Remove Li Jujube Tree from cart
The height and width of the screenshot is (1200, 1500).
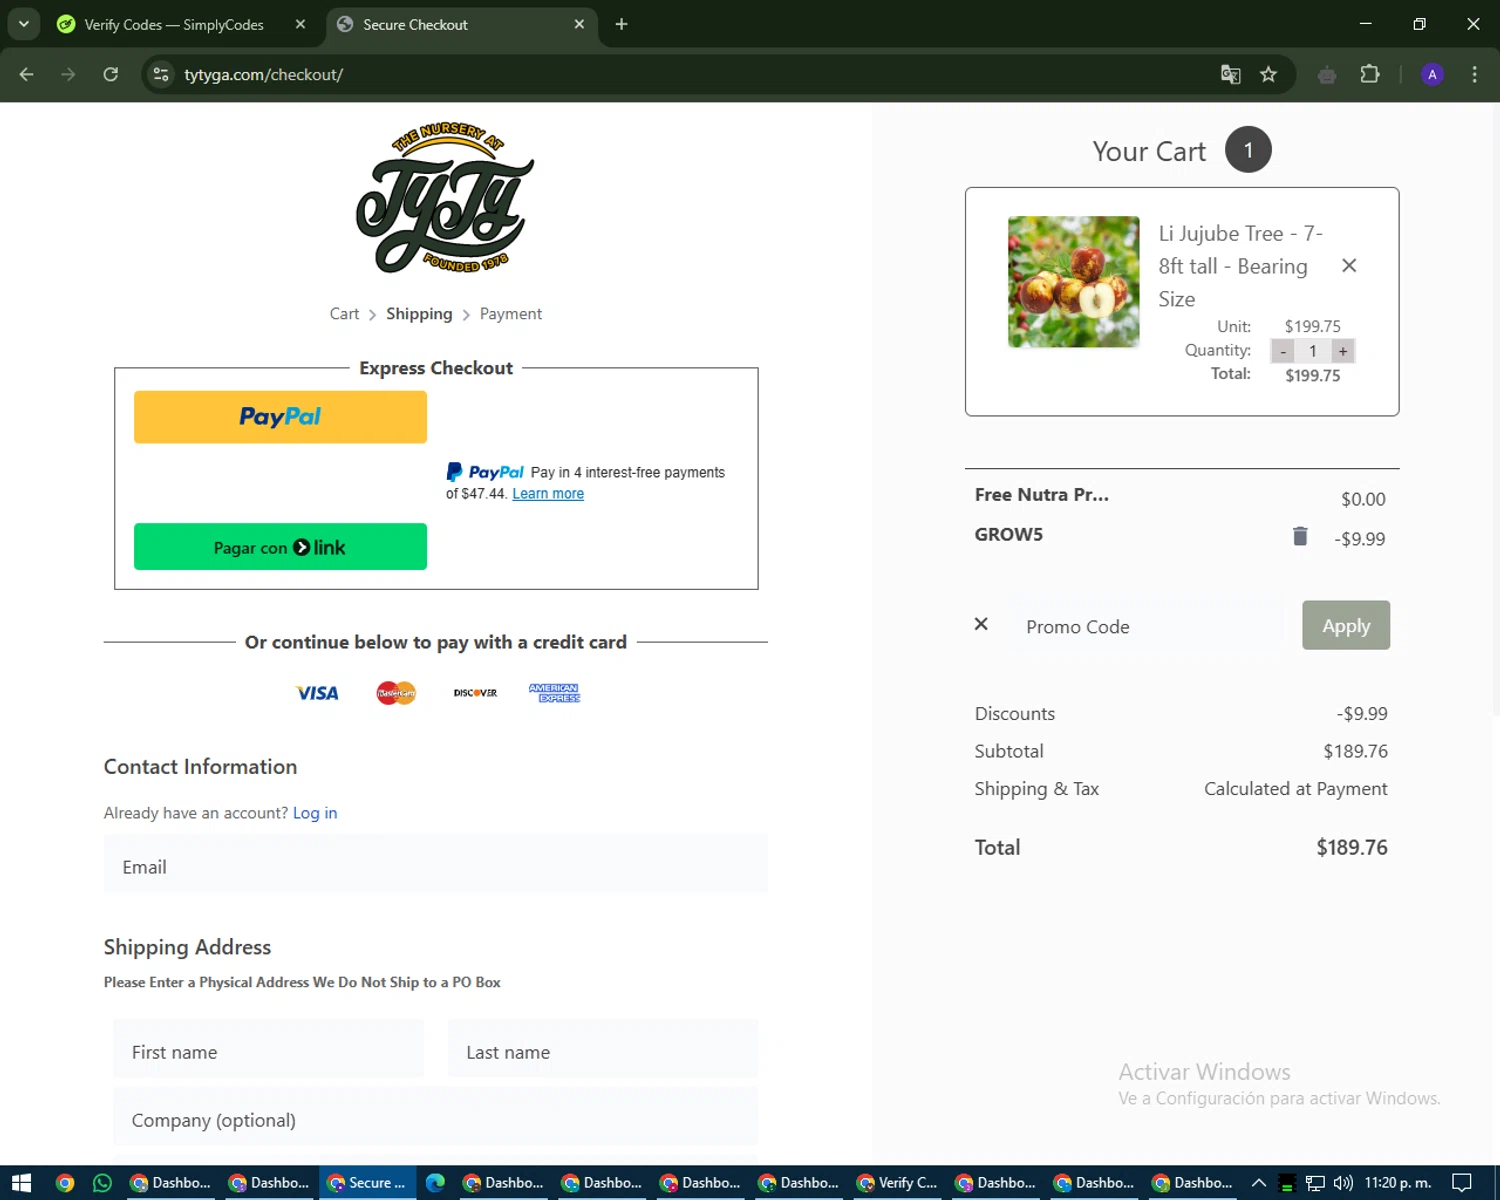[1349, 266]
